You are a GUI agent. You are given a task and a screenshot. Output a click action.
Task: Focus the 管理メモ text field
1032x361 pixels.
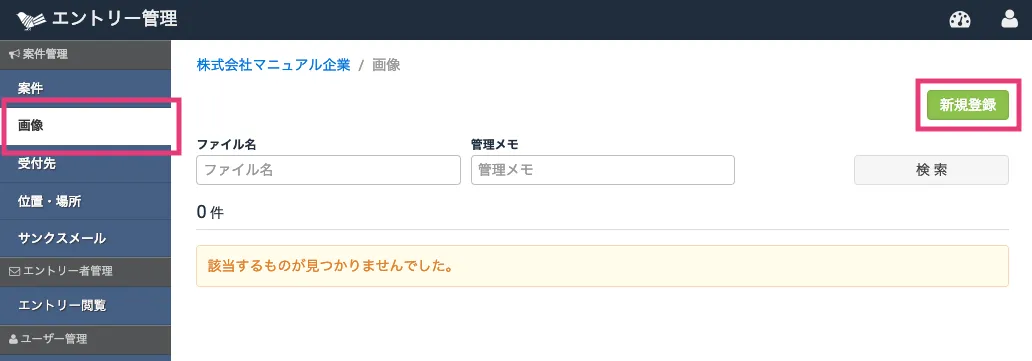pos(603,170)
